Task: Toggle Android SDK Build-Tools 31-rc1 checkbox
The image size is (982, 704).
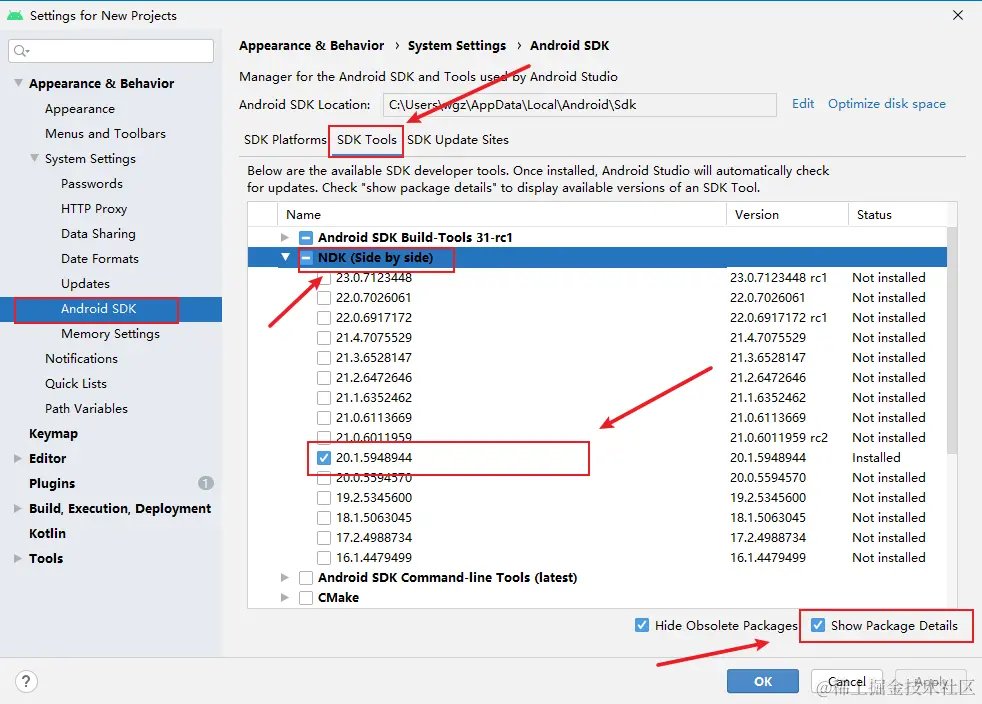Action: click(x=306, y=237)
